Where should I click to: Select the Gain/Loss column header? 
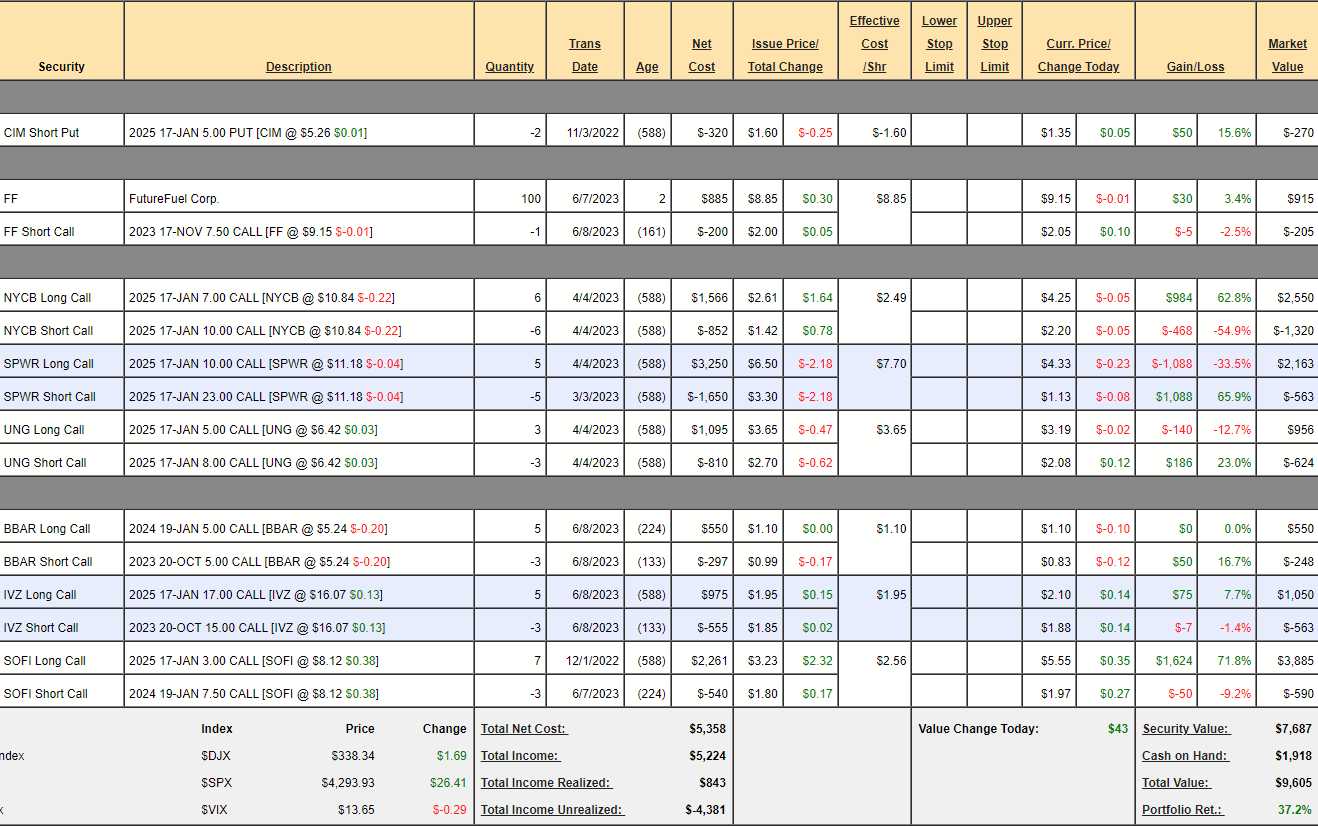(x=1195, y=67)
